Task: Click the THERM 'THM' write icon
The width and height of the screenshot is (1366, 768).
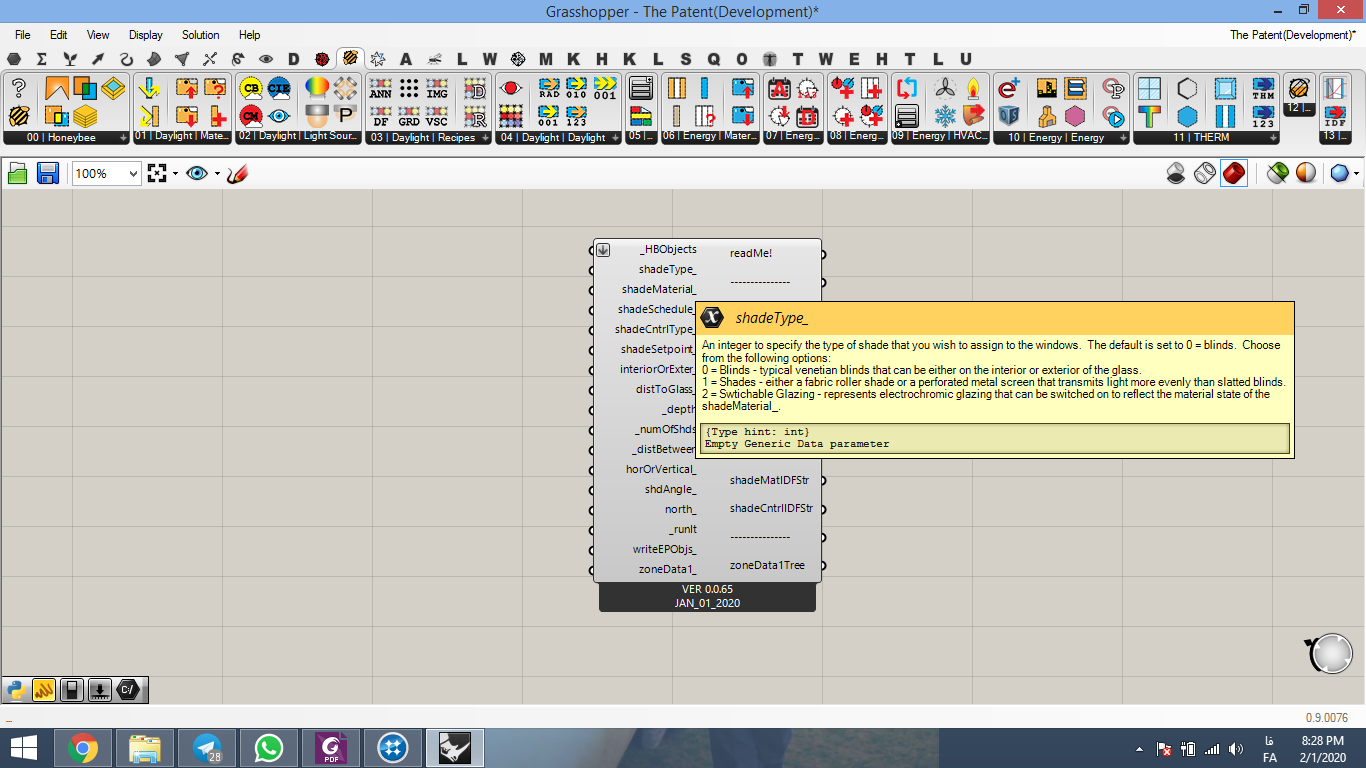Action: [x=1264, y=88]
